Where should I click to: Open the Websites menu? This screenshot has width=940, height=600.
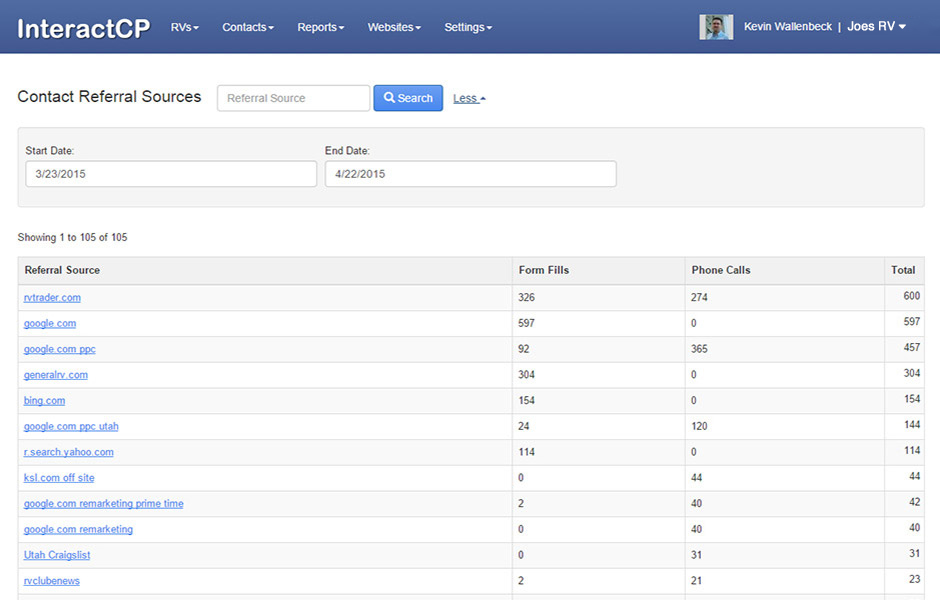(394, 28)
